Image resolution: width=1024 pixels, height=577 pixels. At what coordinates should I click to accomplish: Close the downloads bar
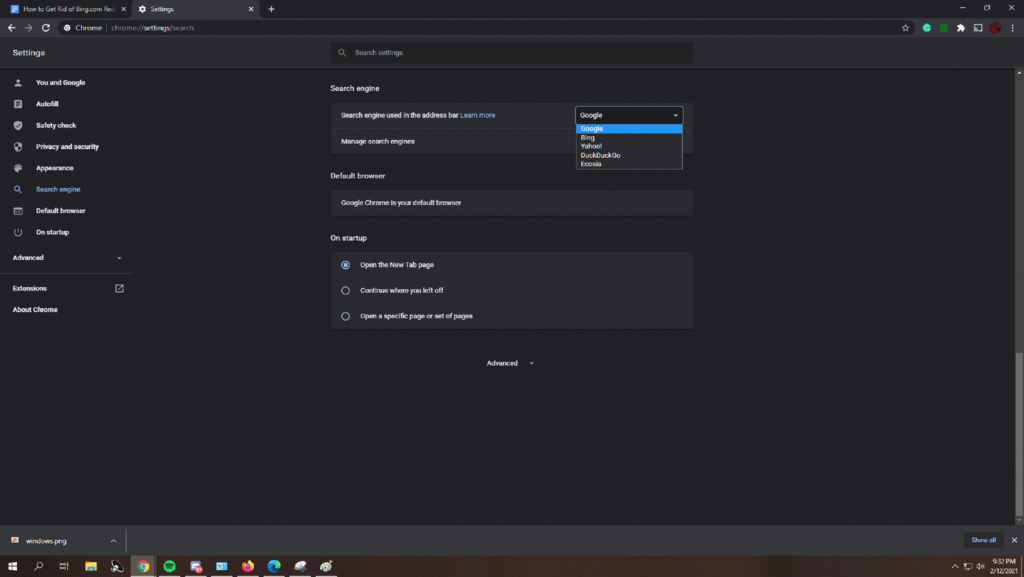tap(1014, 540)
